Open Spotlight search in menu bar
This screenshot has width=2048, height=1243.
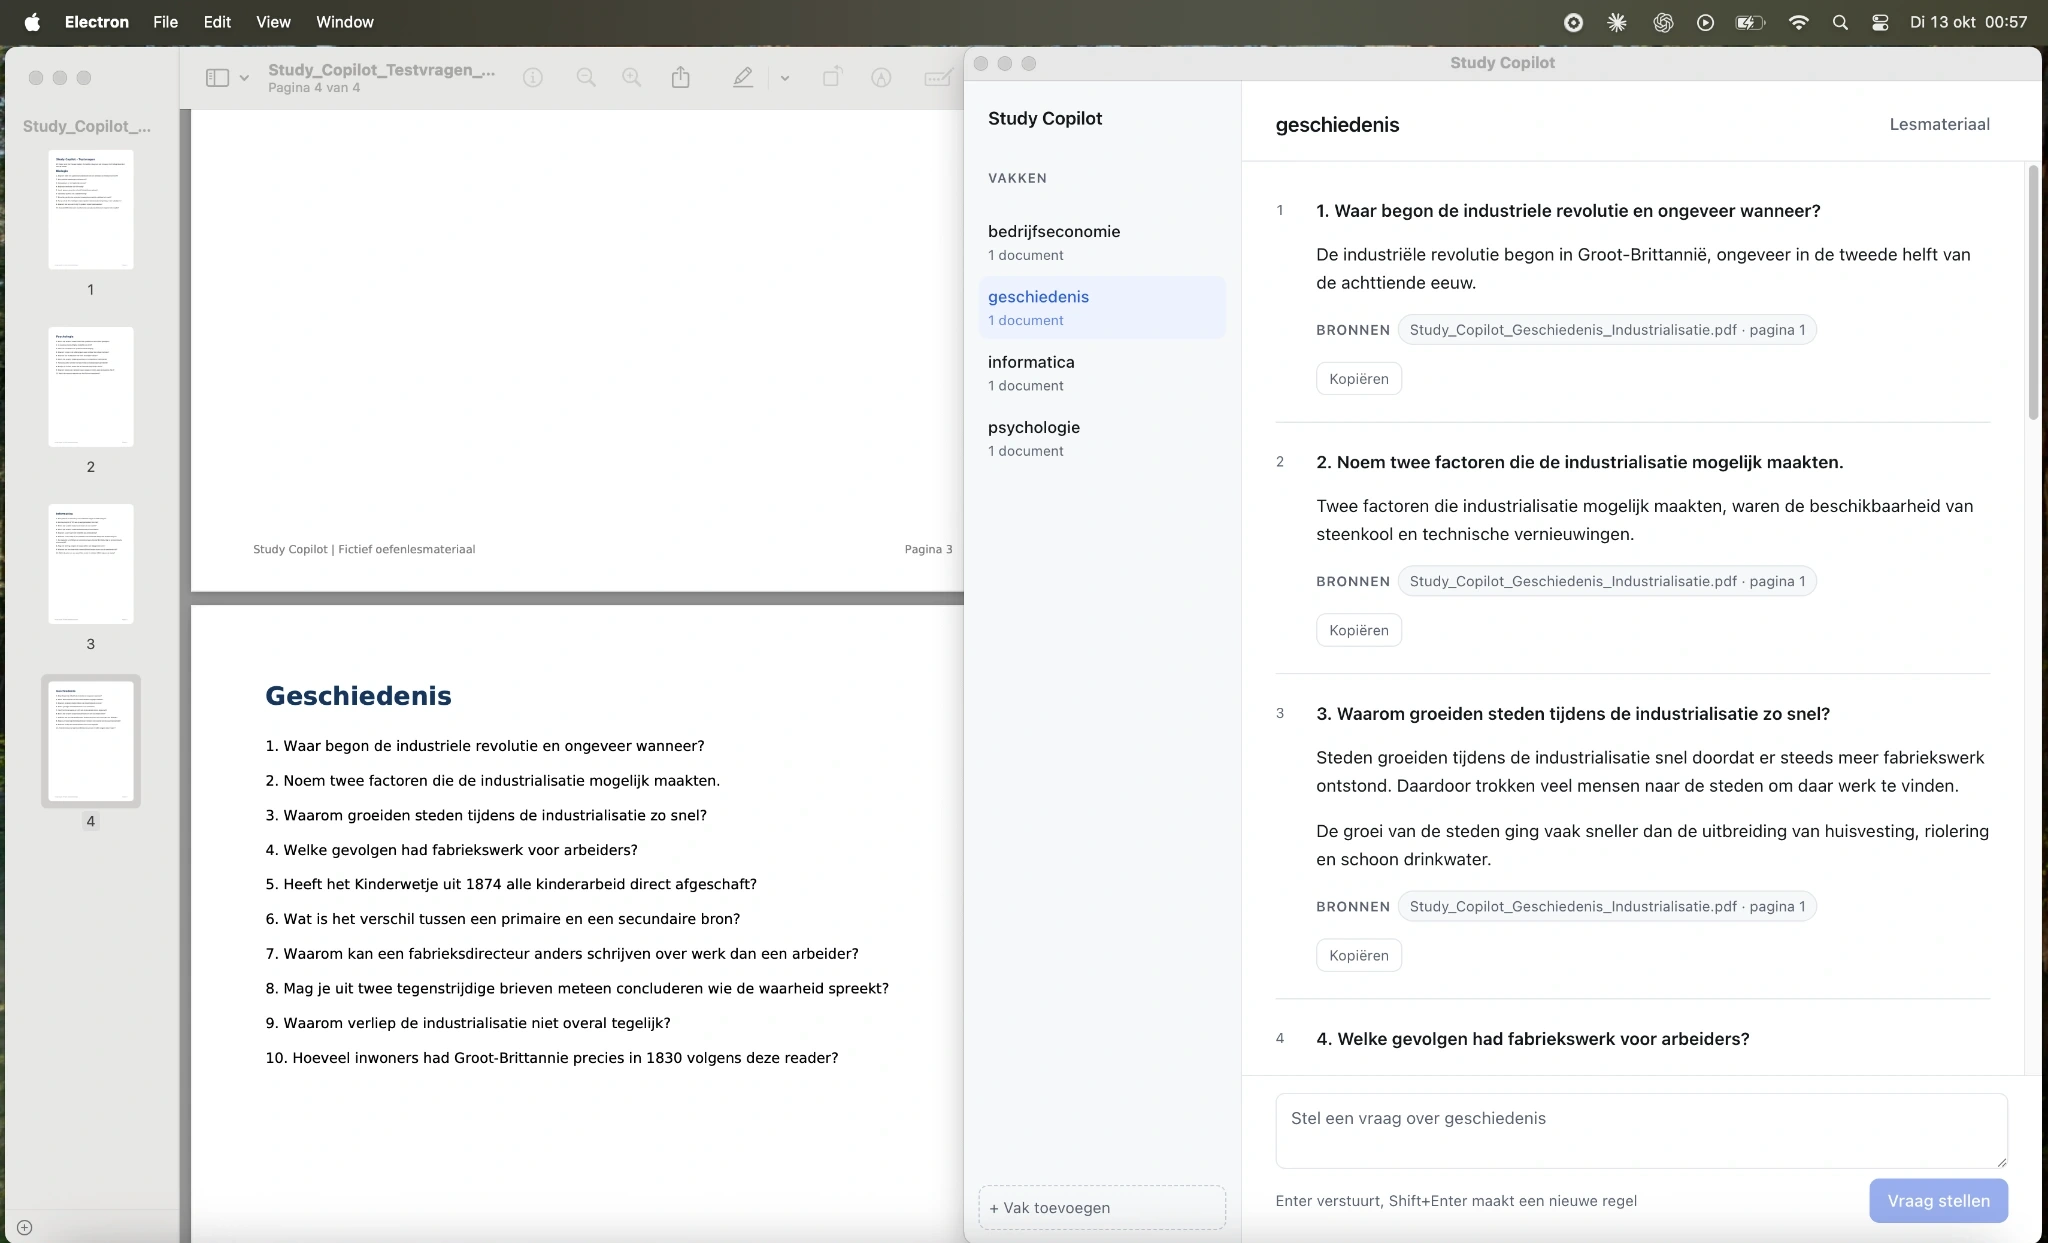1840,22
